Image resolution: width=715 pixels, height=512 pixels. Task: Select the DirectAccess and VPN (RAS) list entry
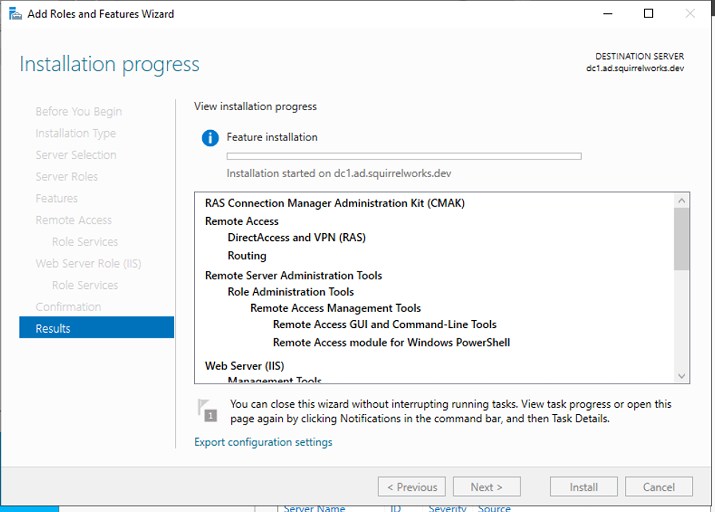[297, 238]
